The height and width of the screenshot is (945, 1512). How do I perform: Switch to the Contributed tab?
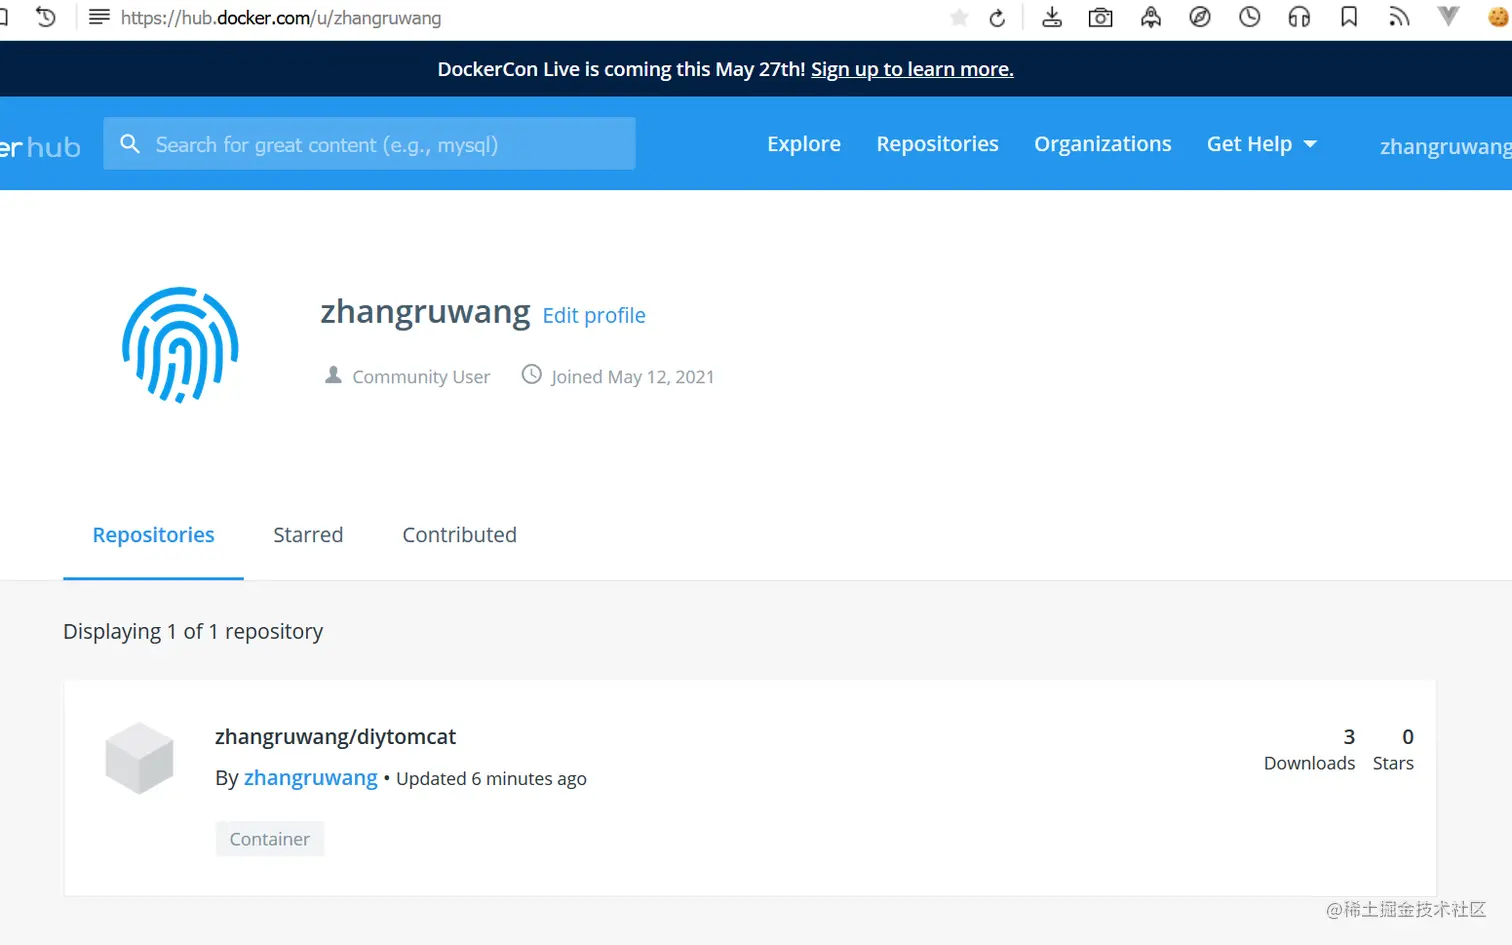click(459, 535)
